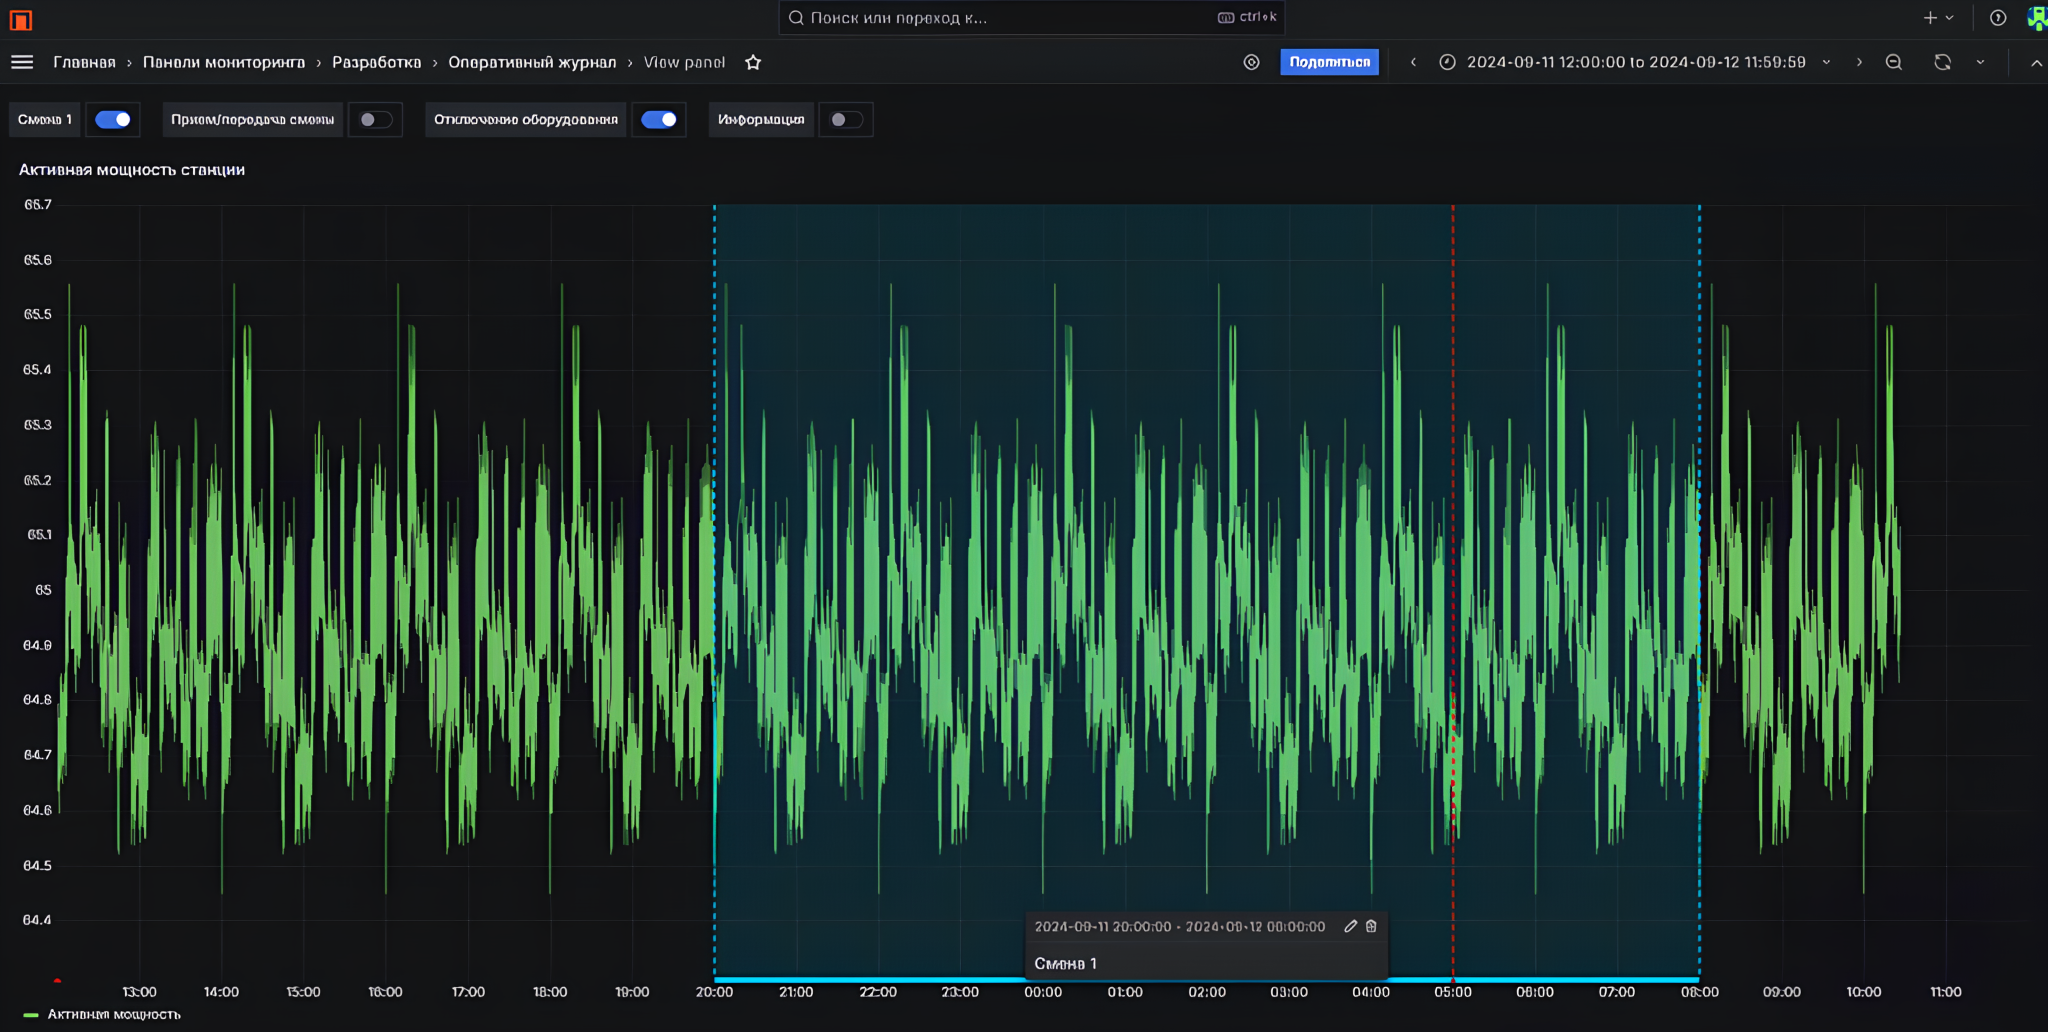Open the hamburger navigation menu
Screen dimensions: 2048x1032
22,62
